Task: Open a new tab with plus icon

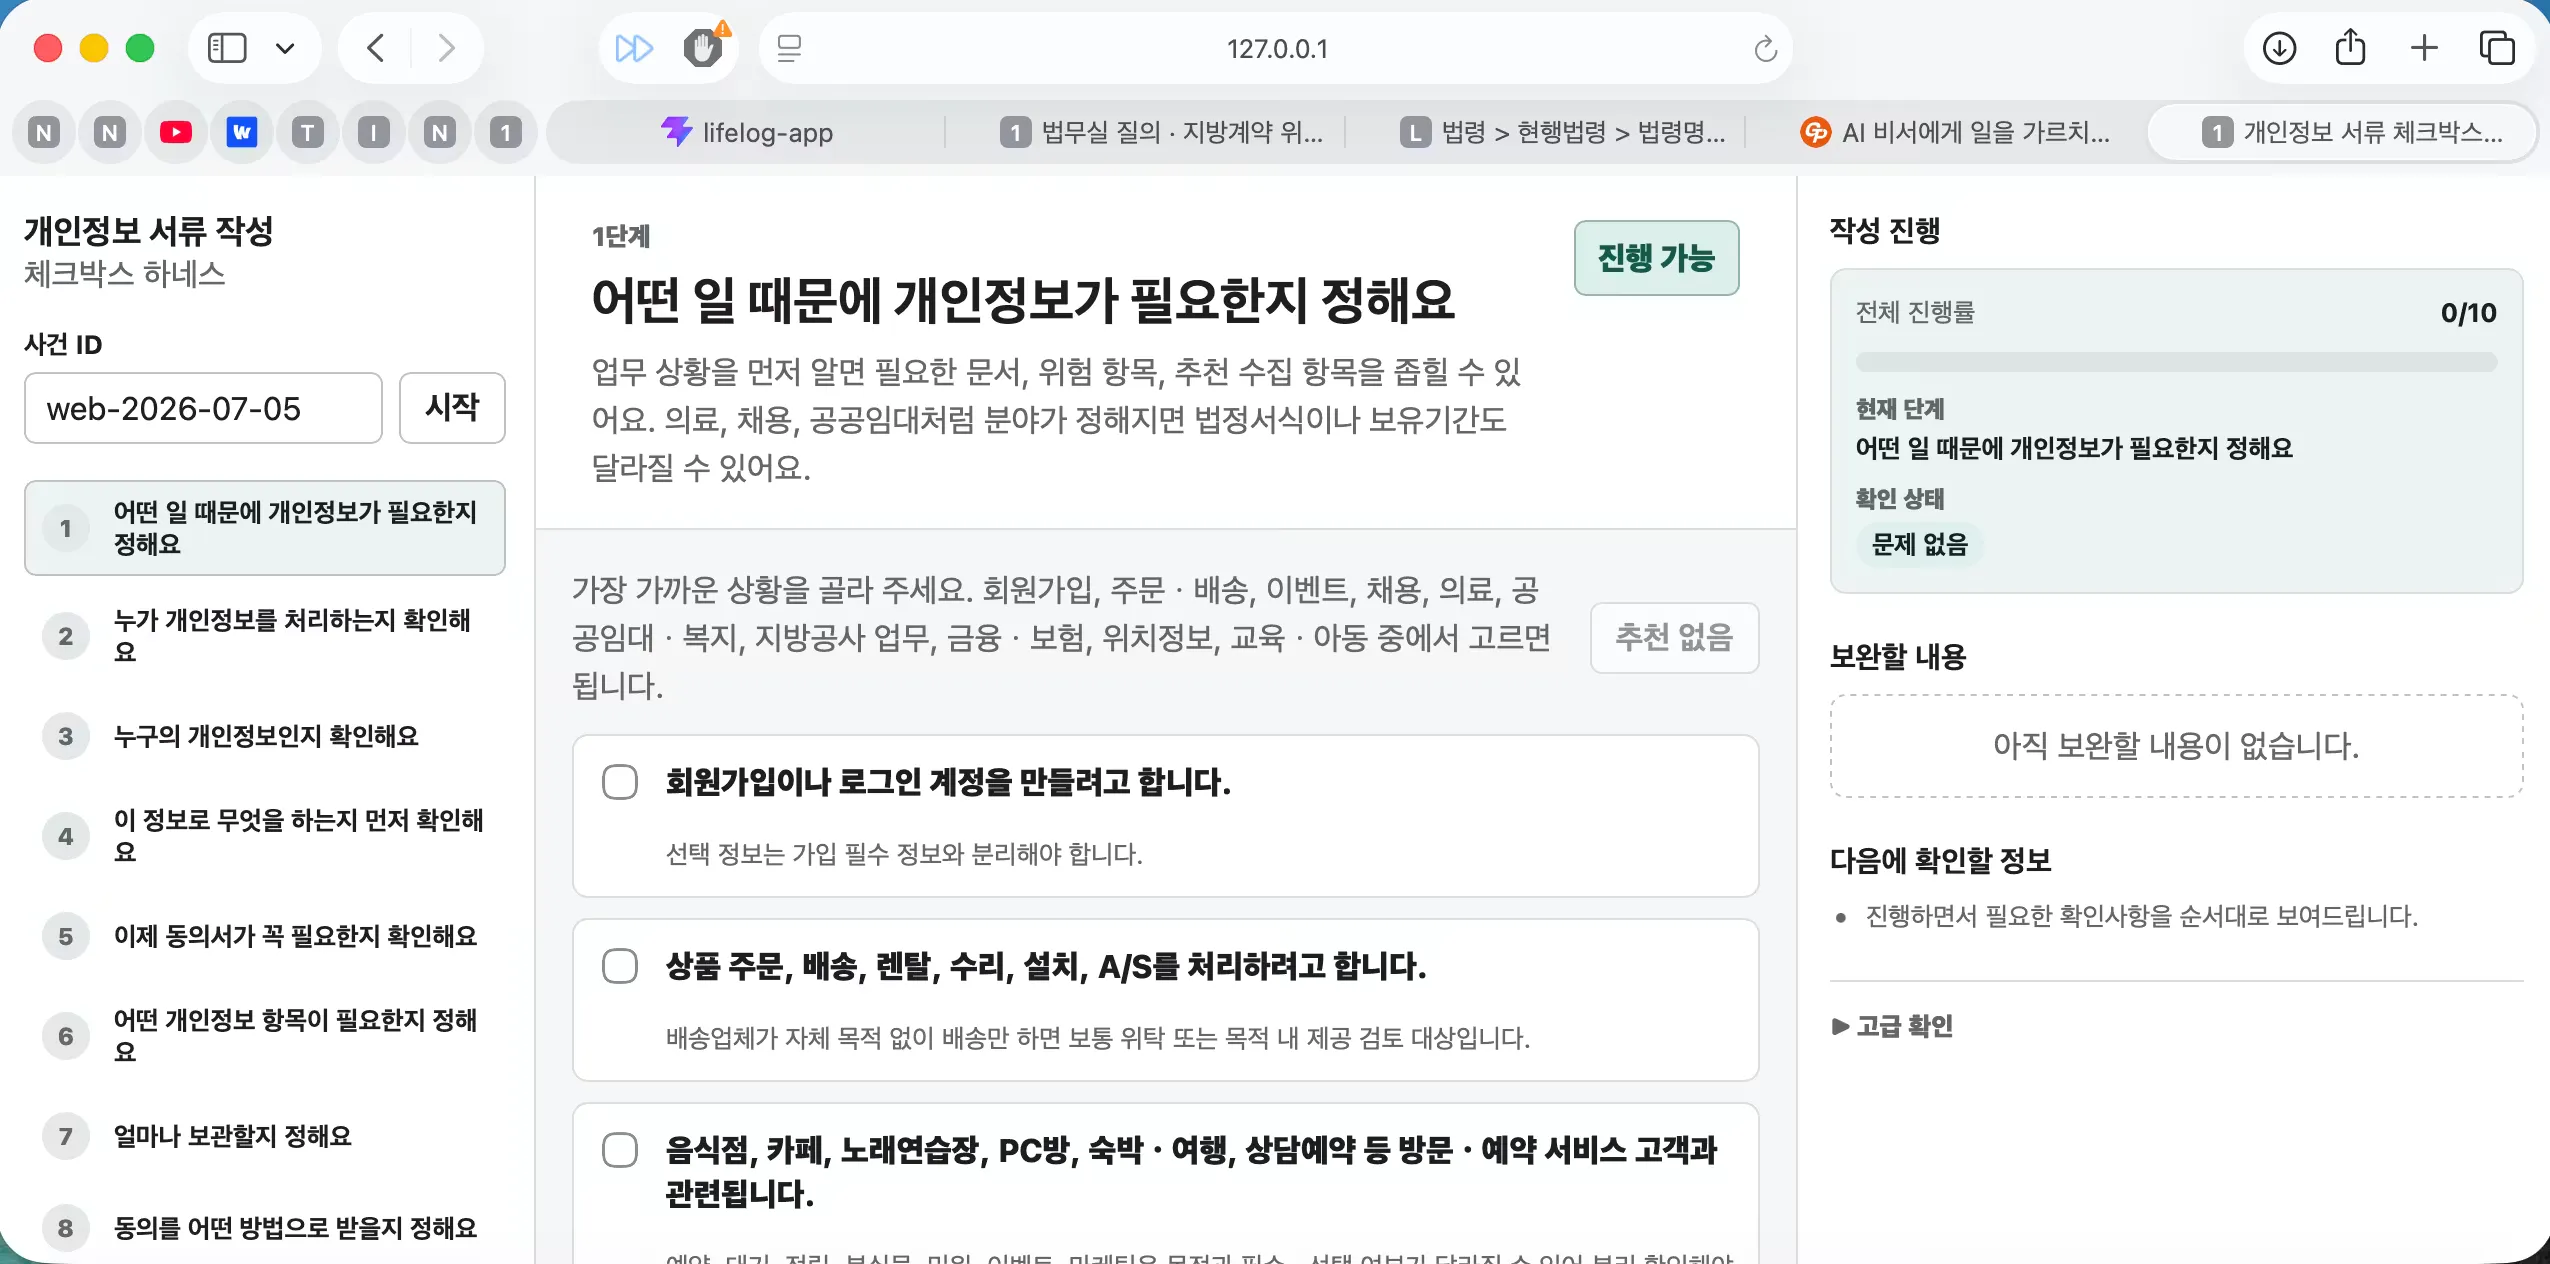Action: tap(2424, 48)
